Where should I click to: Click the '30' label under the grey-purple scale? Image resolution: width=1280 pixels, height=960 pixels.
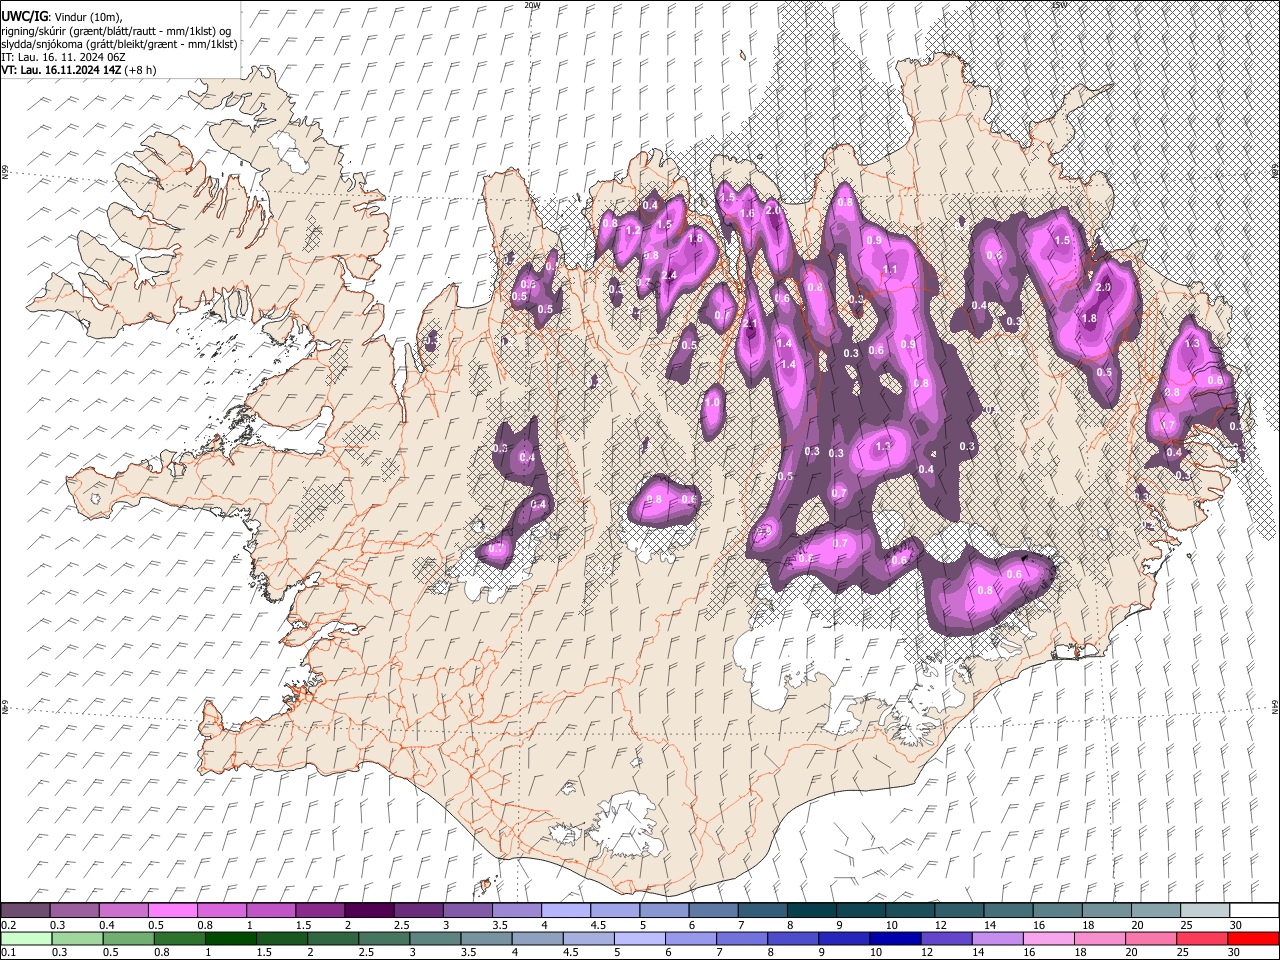click(1235, 924)
